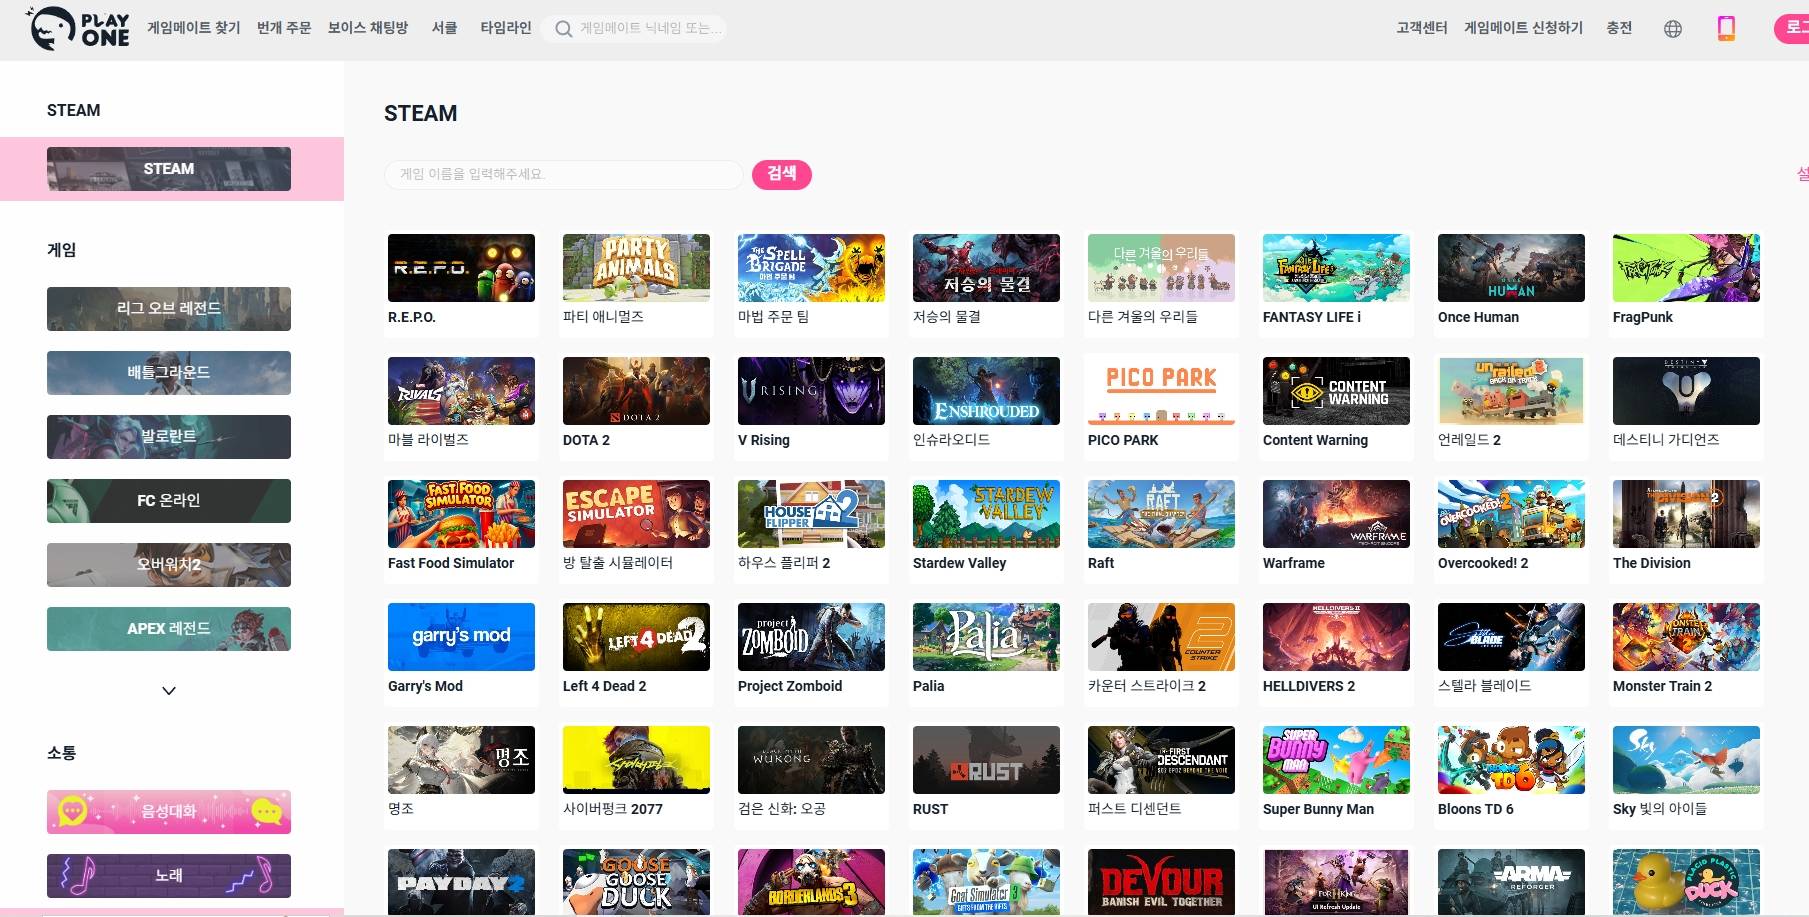Click the search magnifier icon in header
This screenshot has width=1809, height=917.
coord(564,29)
